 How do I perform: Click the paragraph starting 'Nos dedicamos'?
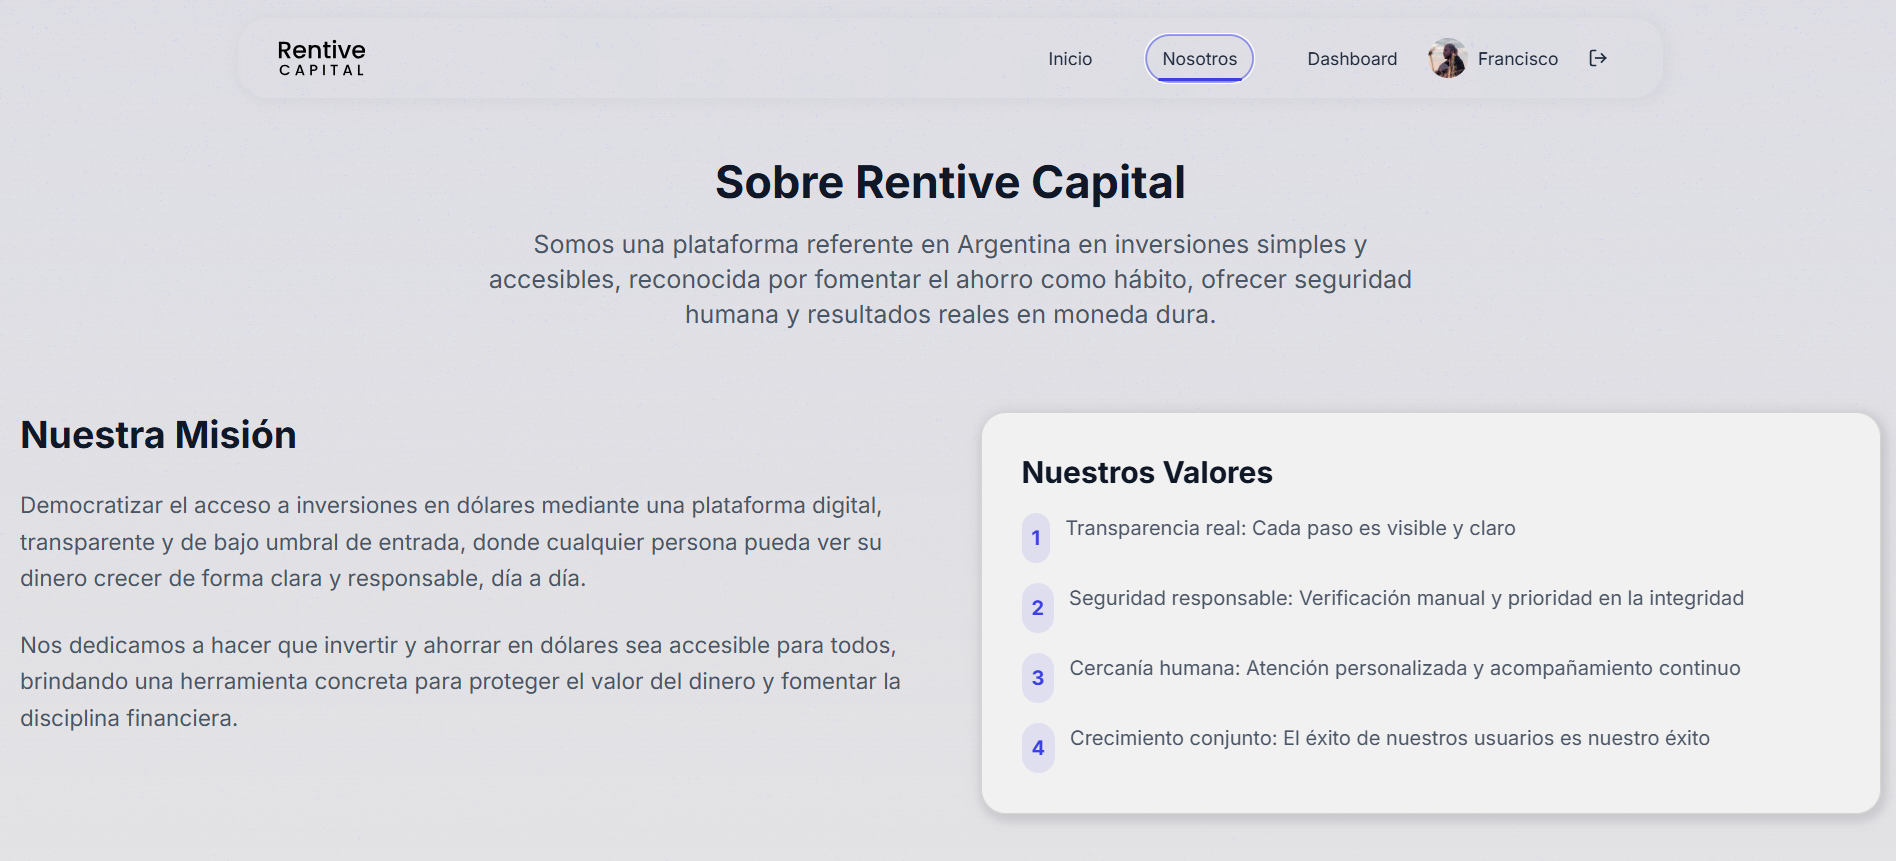[460, 682]
